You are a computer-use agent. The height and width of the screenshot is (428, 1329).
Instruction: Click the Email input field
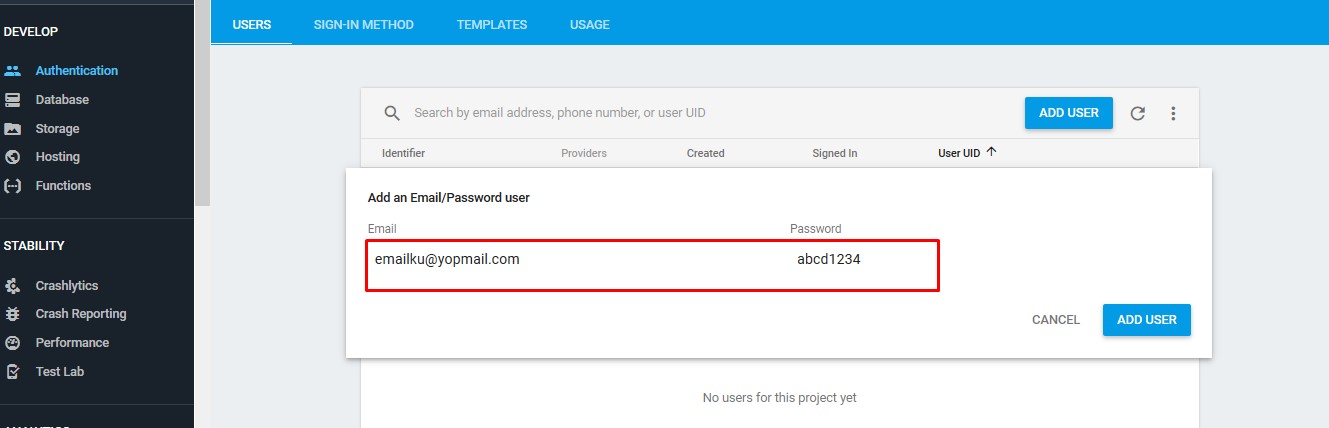coord(570,260)
